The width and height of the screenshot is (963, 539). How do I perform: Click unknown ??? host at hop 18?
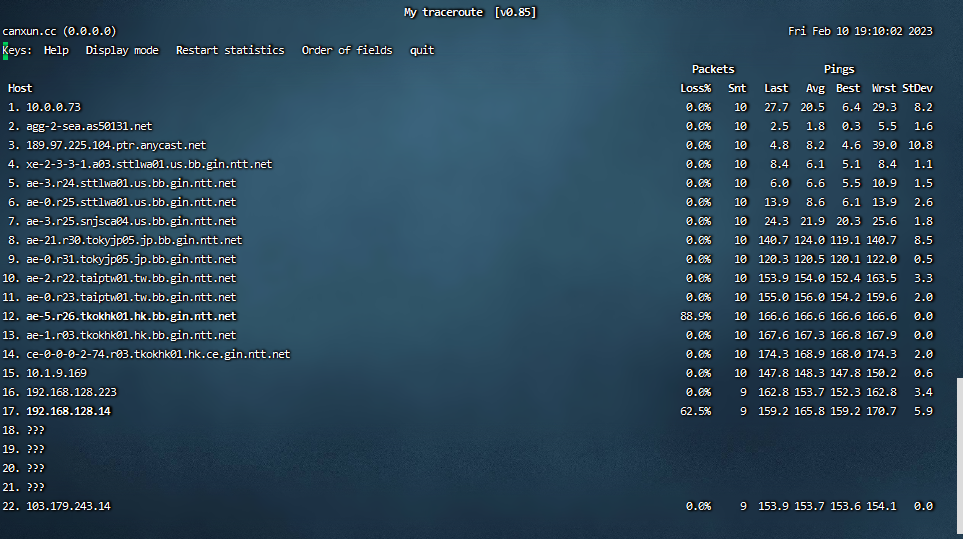click(x=36, y=430)
